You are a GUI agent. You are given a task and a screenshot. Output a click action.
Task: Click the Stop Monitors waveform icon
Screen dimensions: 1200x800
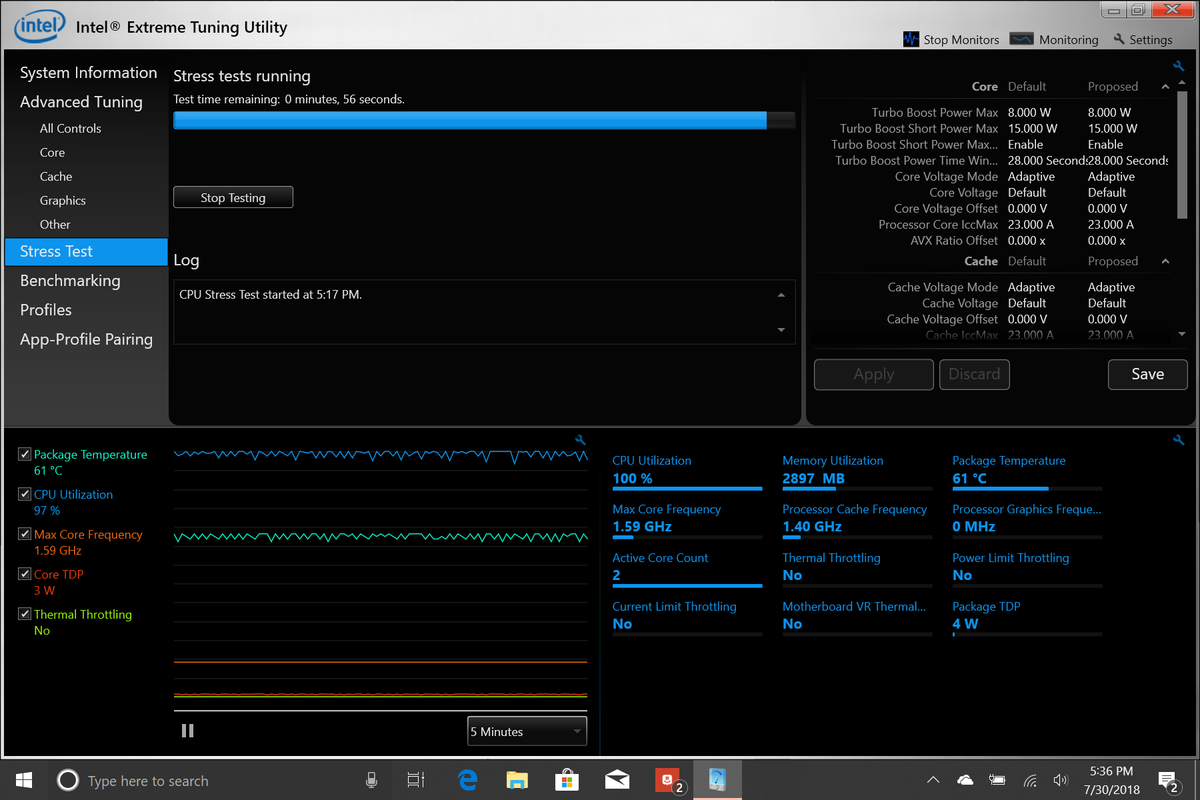[x=910, y=39]
